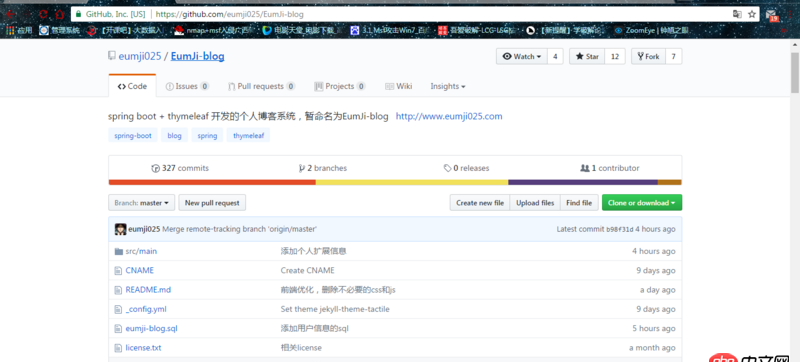Image resolution: width=800 pixels, height=362 pixels.
Task: Open the Merge remote-tracking branch commit message
Action: [x=239, y=229]
